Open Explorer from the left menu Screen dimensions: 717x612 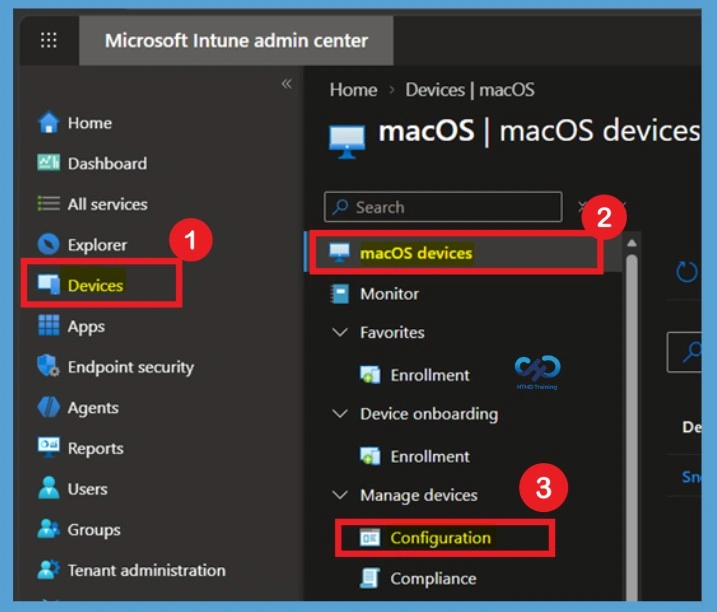click(97, 245)
